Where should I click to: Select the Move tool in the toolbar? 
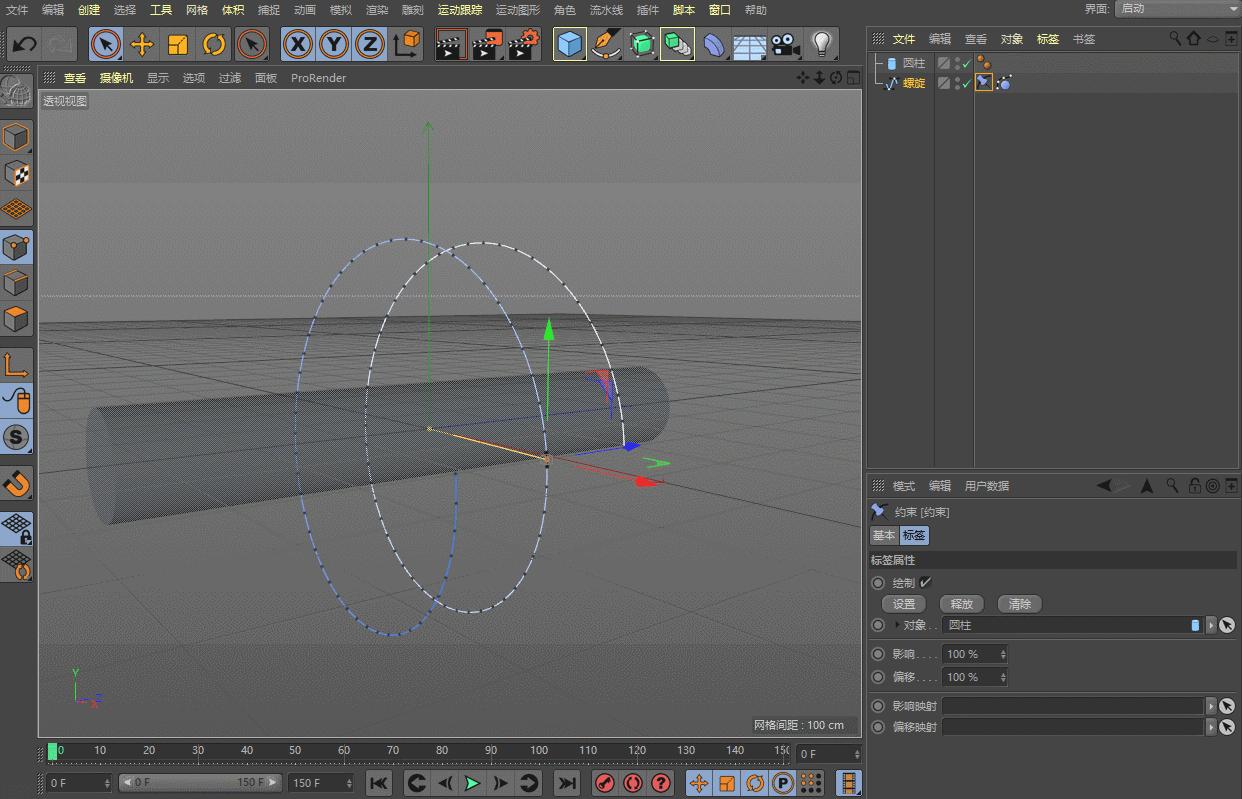point(143,44)
